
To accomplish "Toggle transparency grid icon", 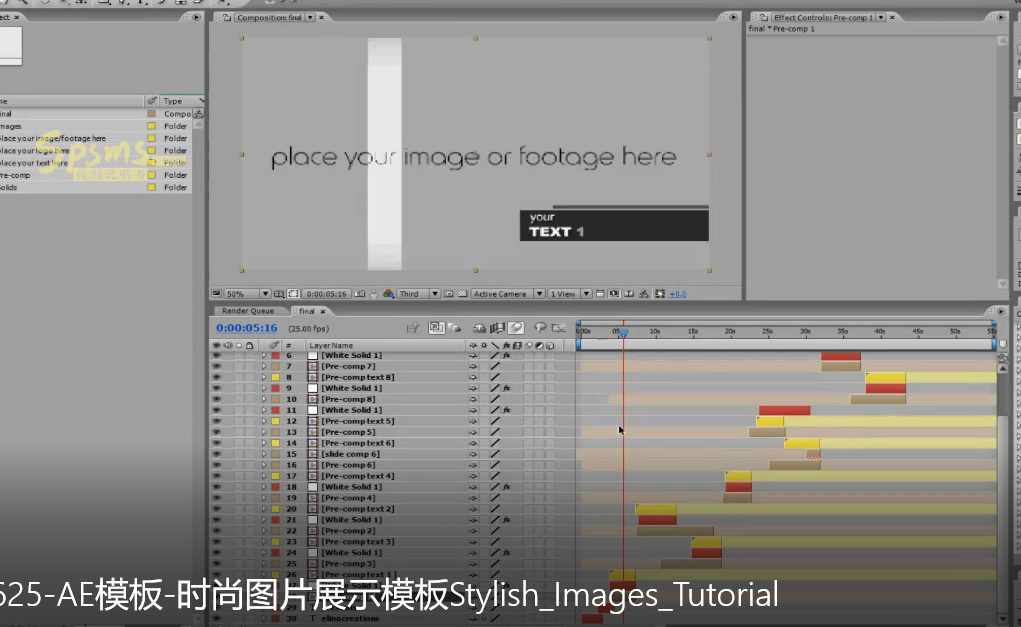I will (462, 294).
